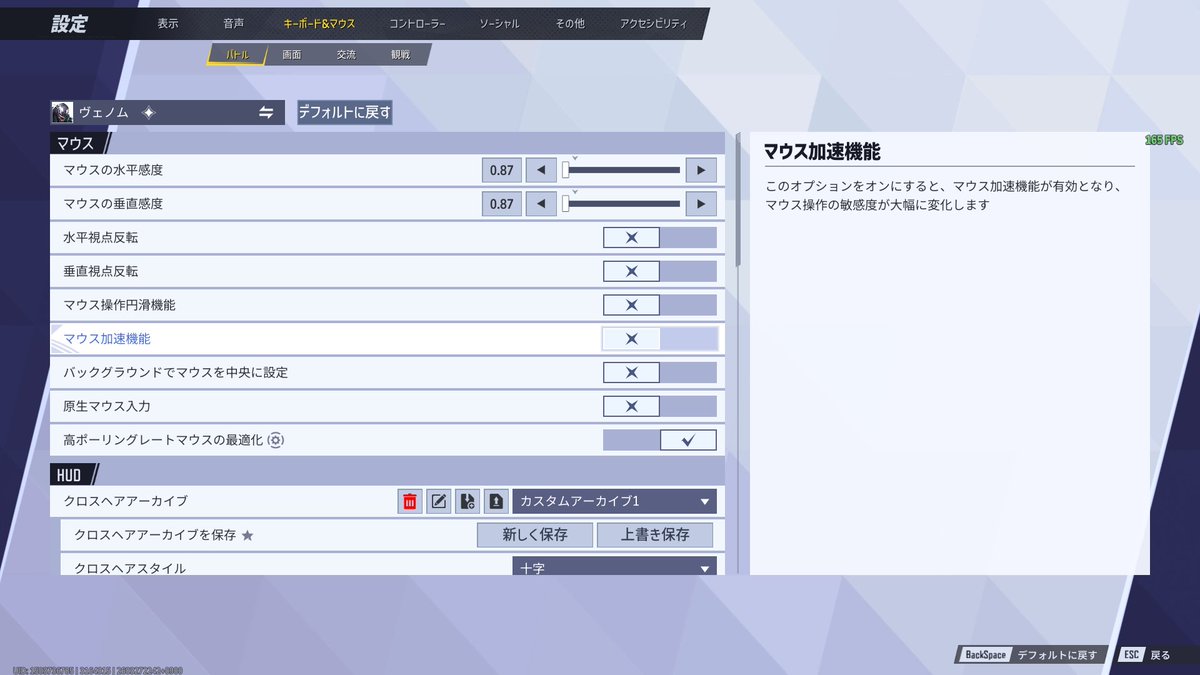Viewport: 1200px width, 675px height.
Task: Open the クロスヘアスタイル 十字 dropdown
Action: (x=615, y=567)
